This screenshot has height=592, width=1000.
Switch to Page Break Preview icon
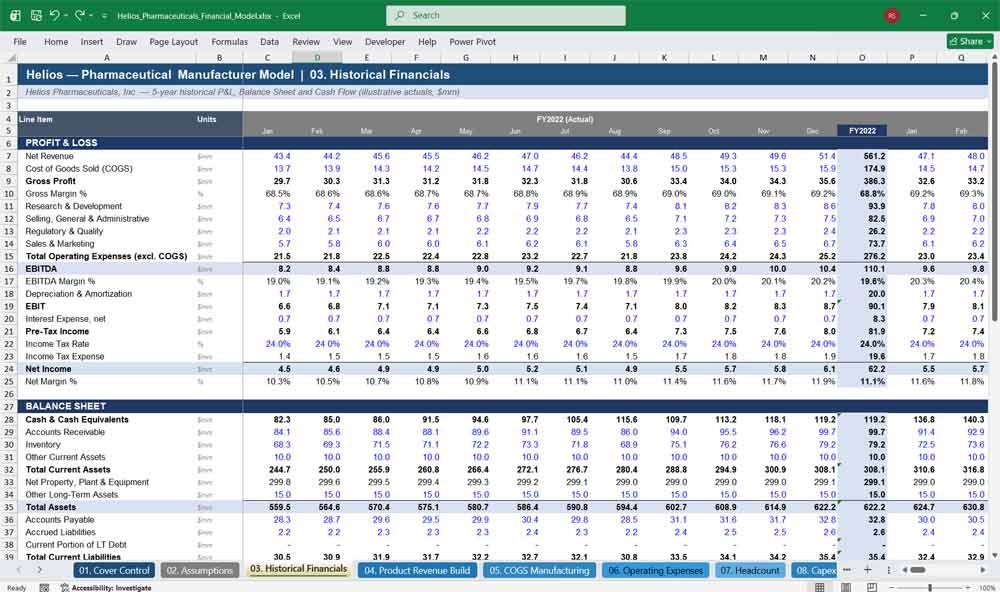872,587
